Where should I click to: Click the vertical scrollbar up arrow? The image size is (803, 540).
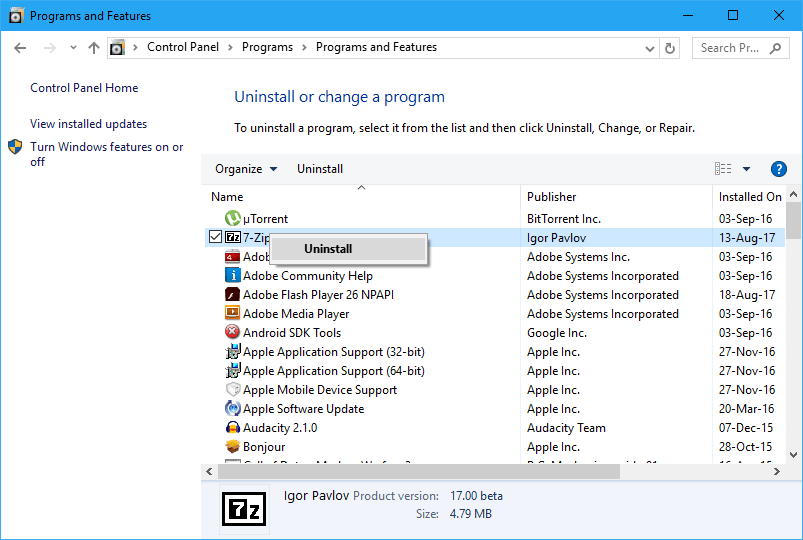[x=793, y=194]
